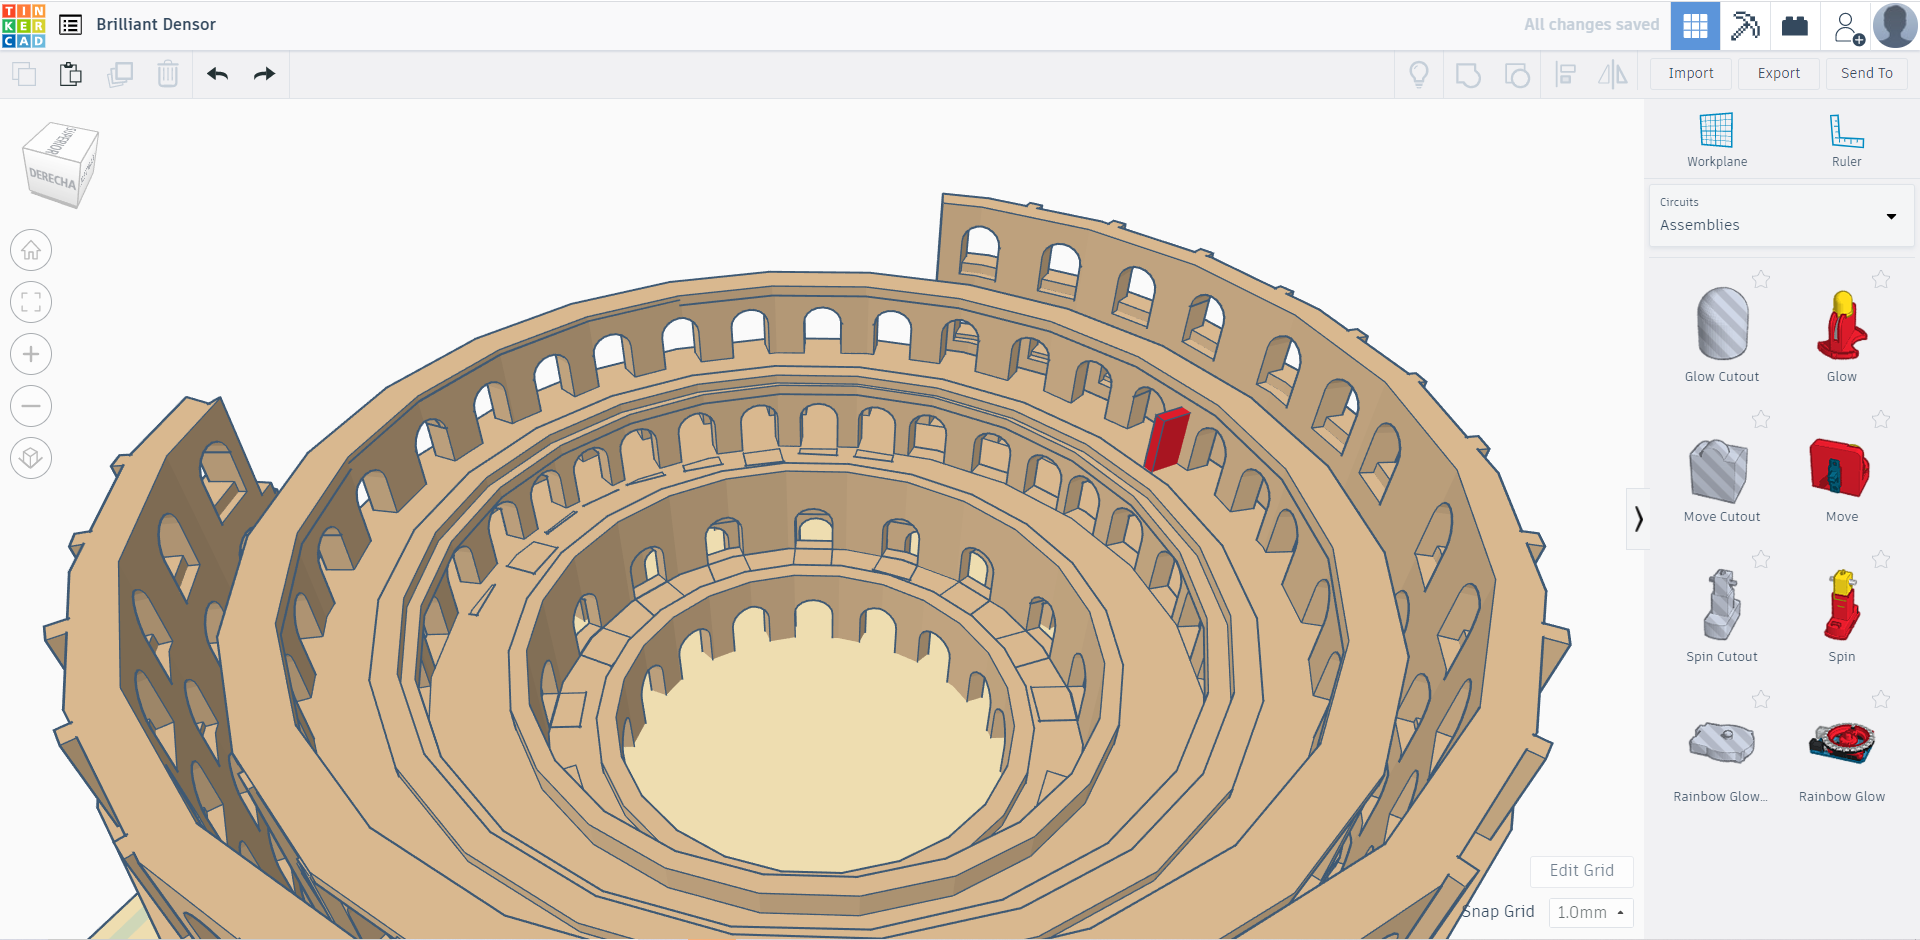The height and width of the screenshot is (940, 1920).
Task: Favorite the Spin Cutout star
Action: [1761, 559]
